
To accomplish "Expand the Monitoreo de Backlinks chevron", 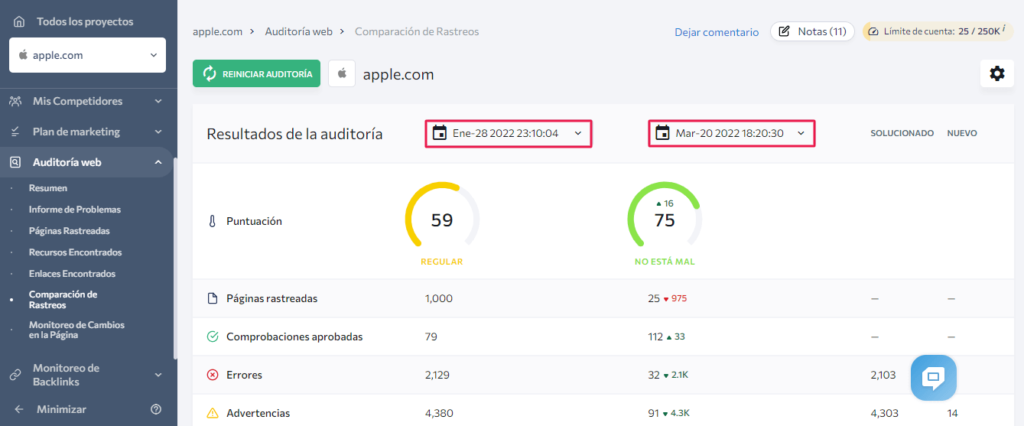I will (158, 375).
